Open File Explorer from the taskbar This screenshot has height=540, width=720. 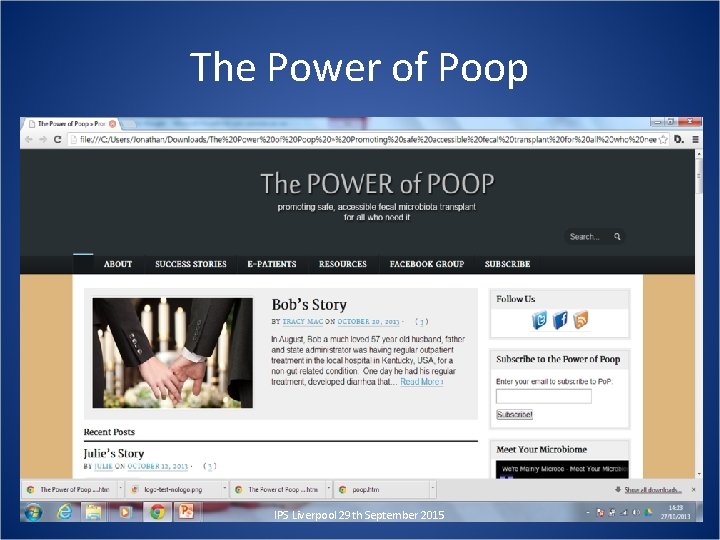tap(93, 512)
